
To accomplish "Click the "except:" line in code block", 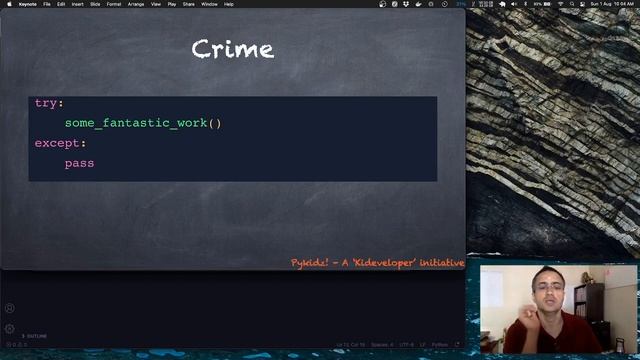I will pos(60,143).
